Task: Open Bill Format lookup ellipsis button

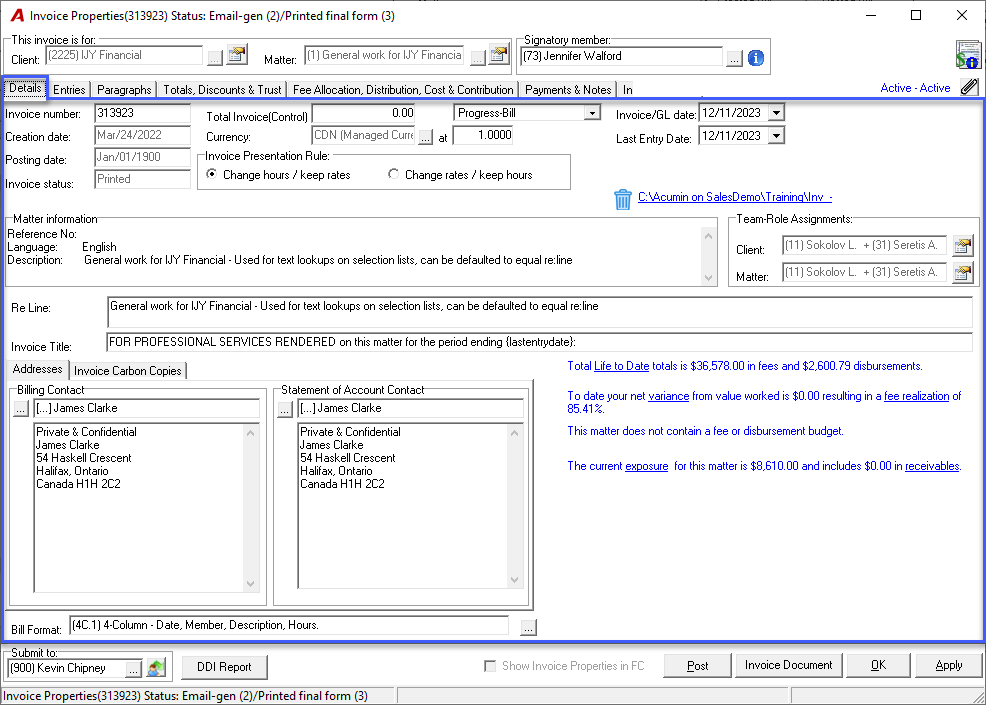Action: [528, 628]
